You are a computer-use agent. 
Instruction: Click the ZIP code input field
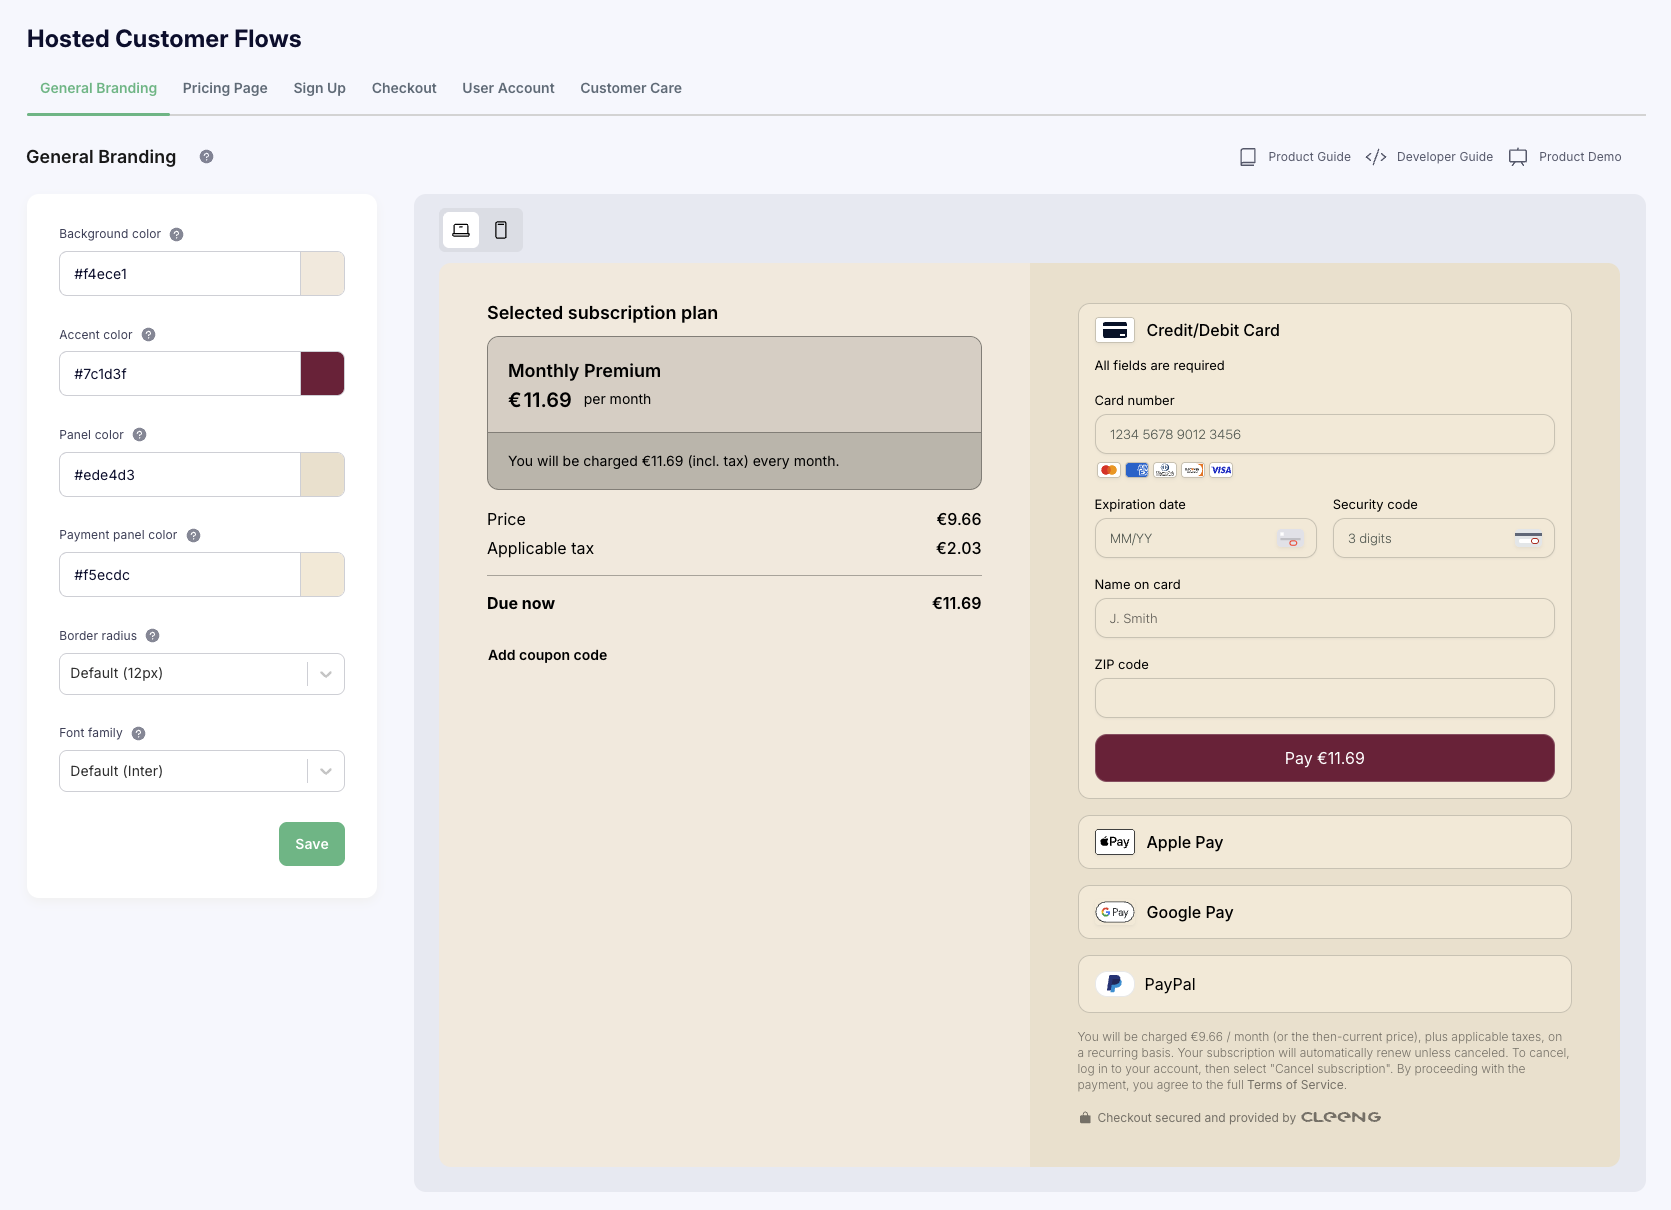coord(1324,698)
